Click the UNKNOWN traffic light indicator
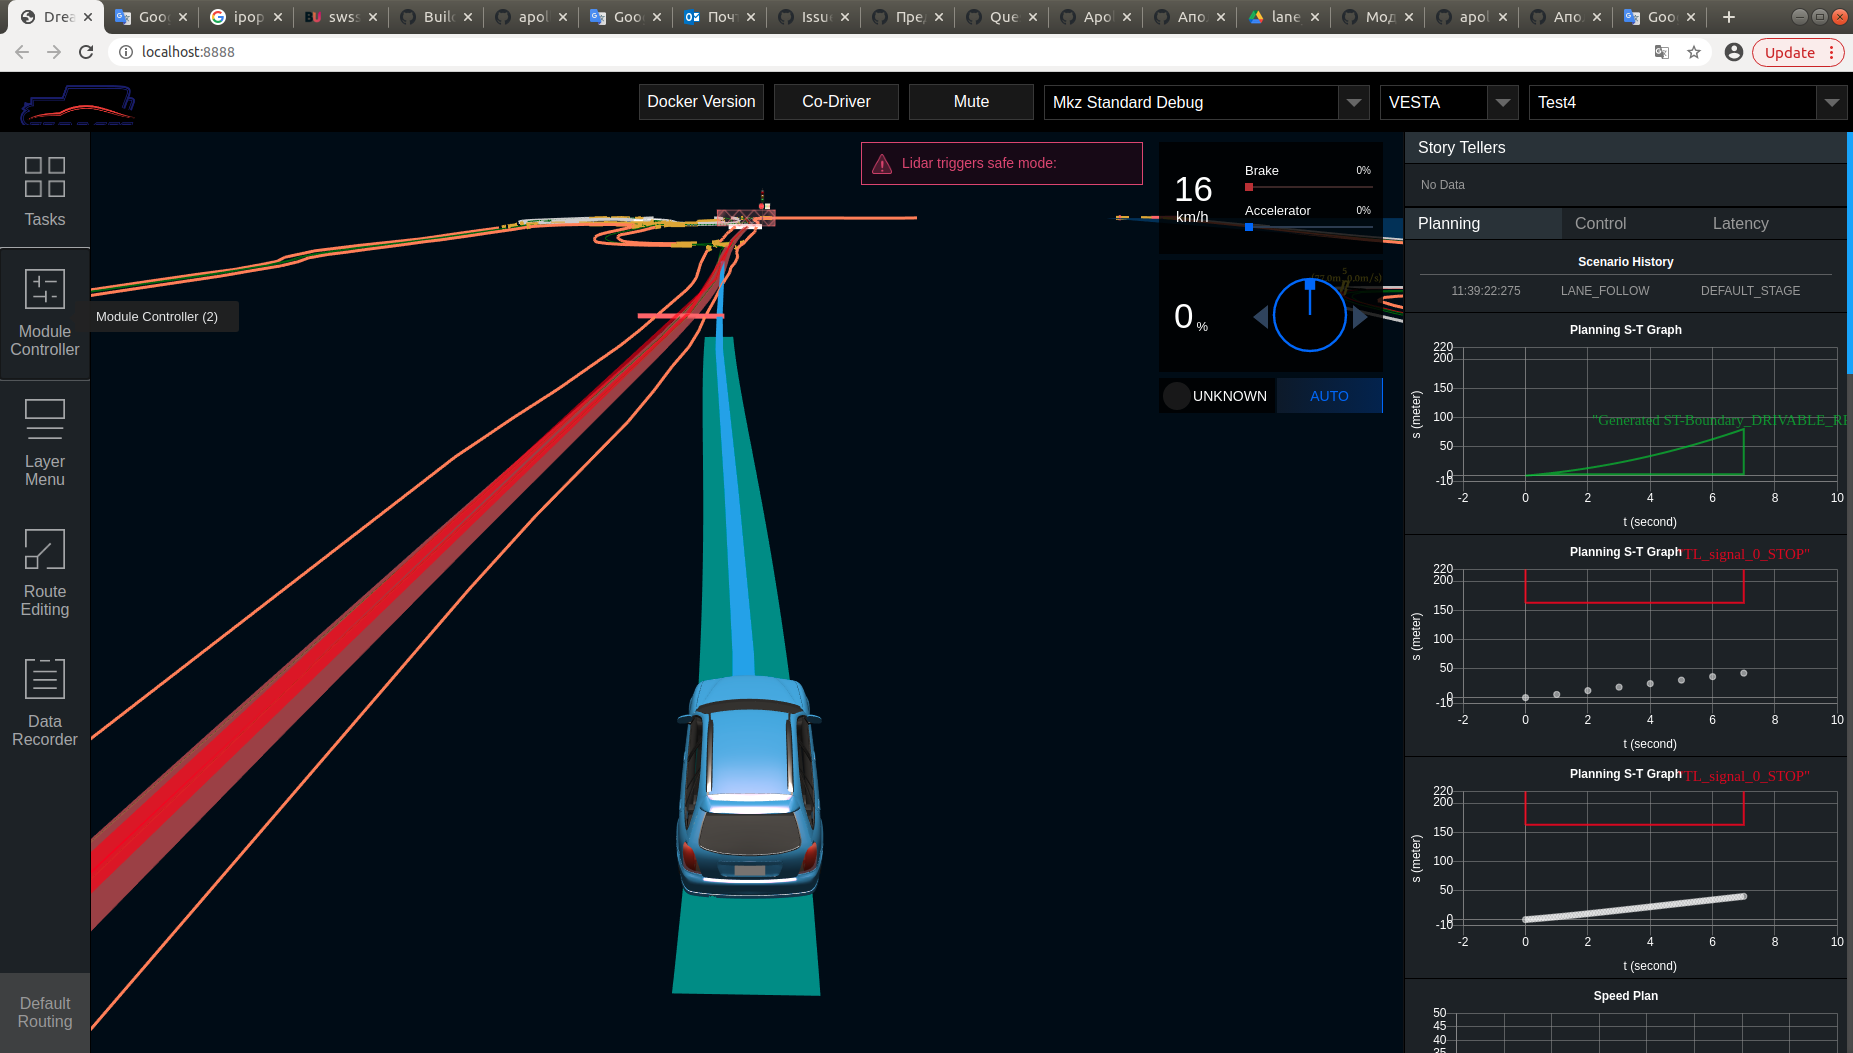 point(1217,396)
